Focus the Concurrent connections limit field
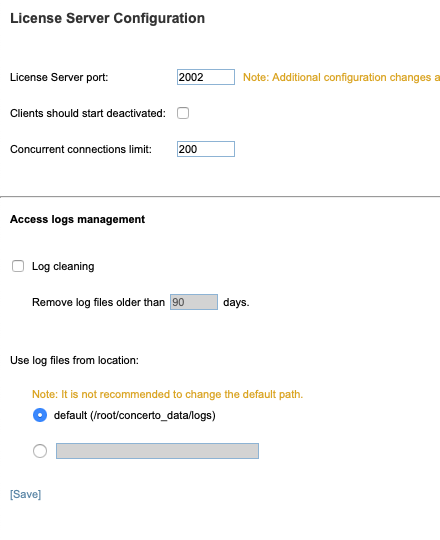 pos(206,149)
